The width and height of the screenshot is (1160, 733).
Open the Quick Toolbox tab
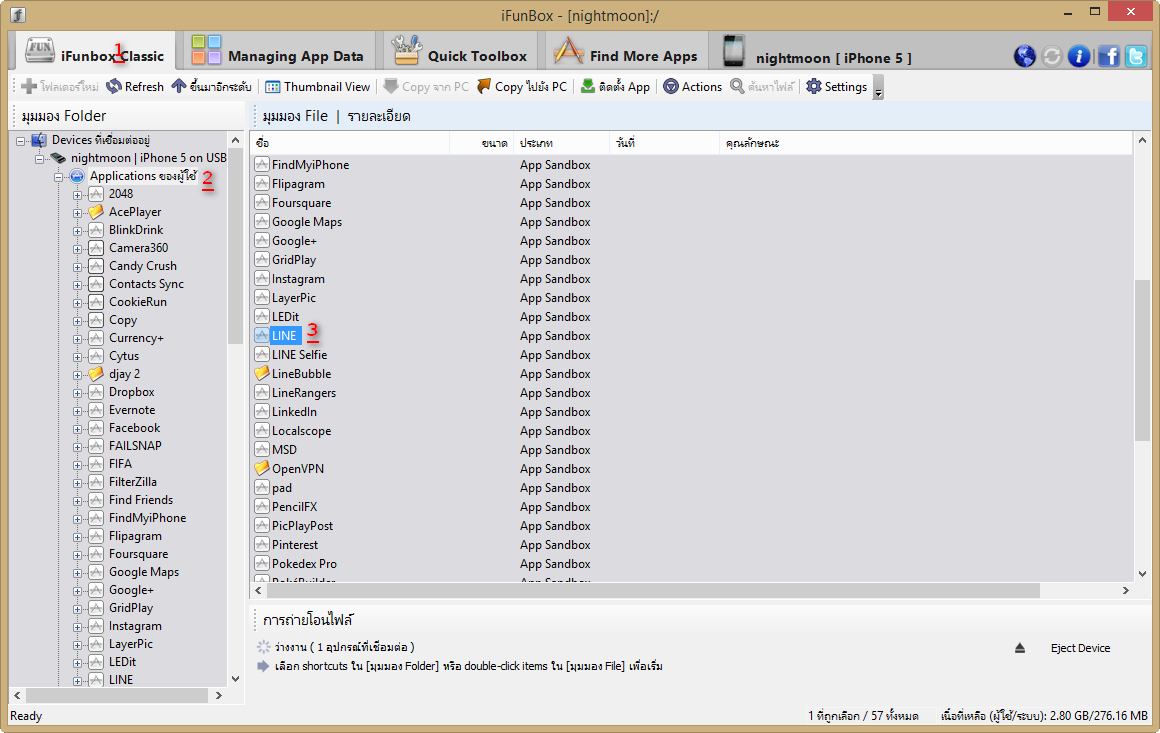click(x=459, y=52)
